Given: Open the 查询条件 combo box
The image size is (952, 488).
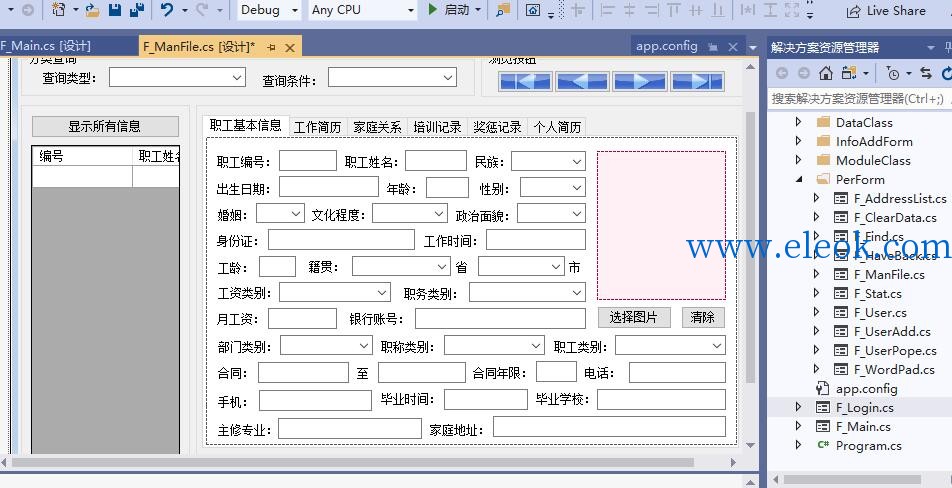Looking at the screenshot, I should [448, 78].
